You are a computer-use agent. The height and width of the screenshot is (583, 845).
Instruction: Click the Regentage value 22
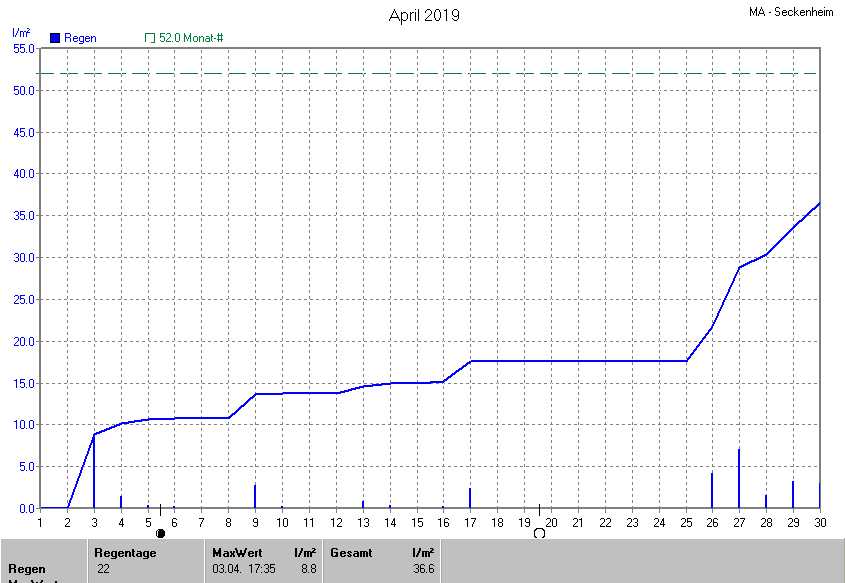104,569
